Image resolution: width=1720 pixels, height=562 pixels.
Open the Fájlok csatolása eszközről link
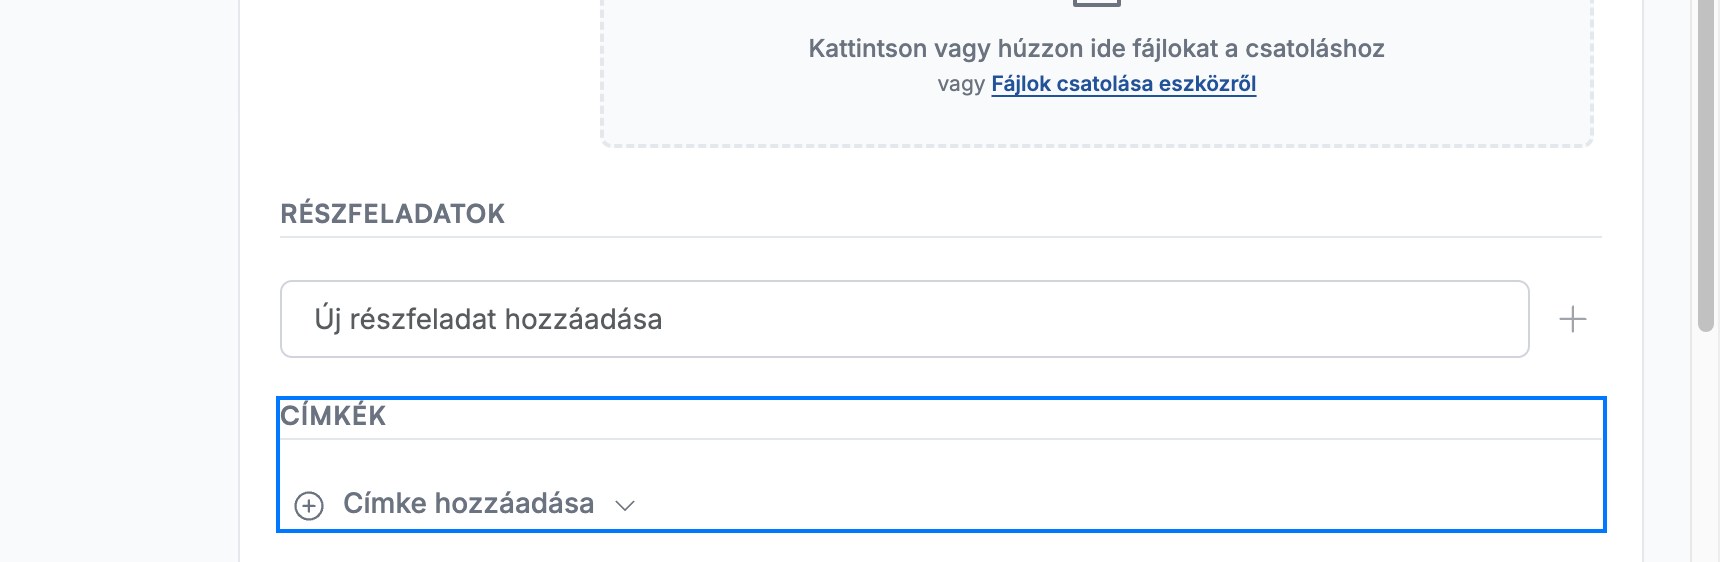pyautogui.click(x=1123, y=84)
